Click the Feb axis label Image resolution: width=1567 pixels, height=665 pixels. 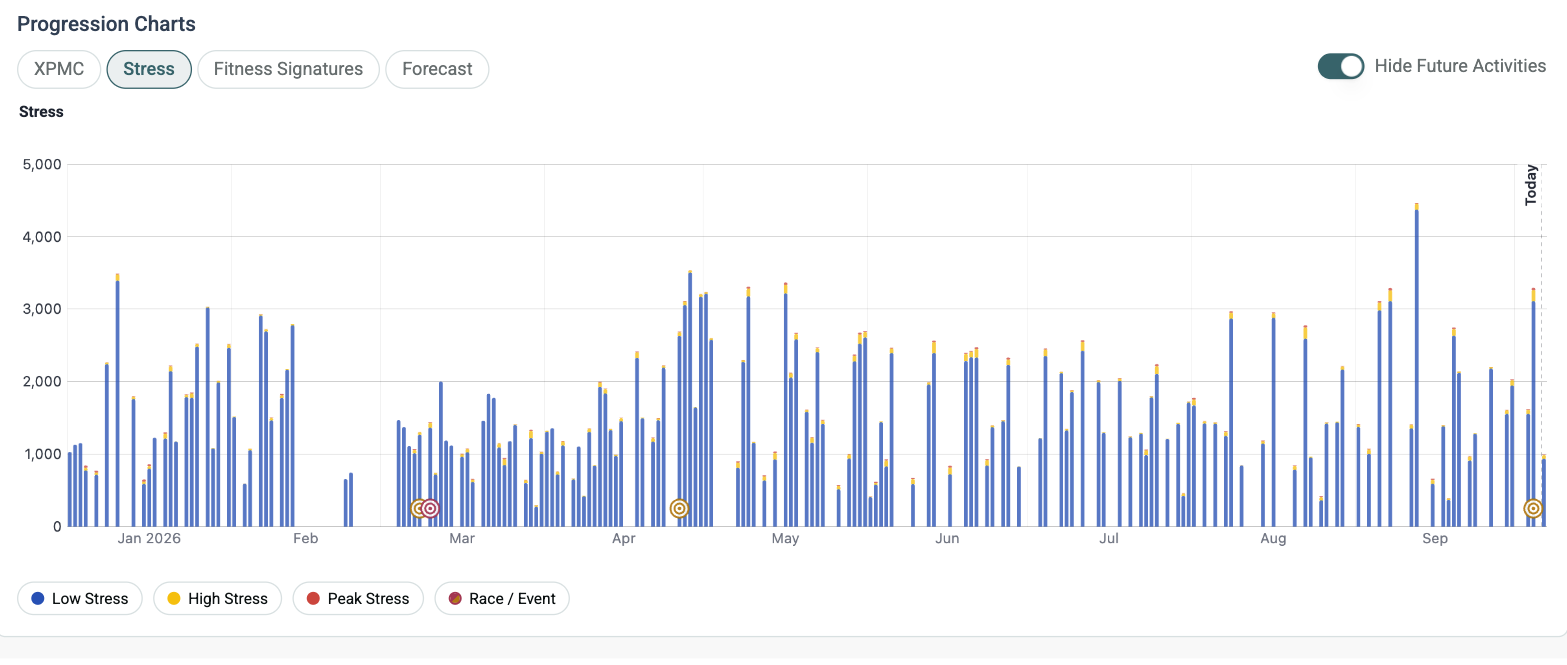coord(305,539)
